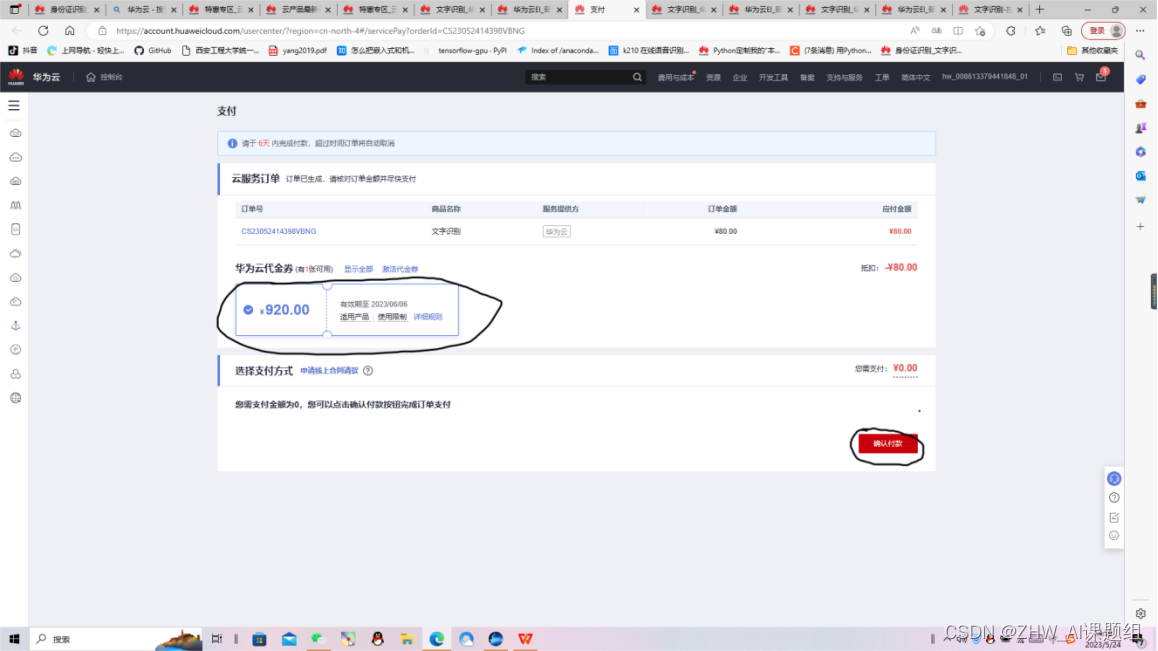The width and height of the screenshot is (1158, 651).
Task: Open the hamburger menu in the left sidebar
Action: (x=14, y=106)
